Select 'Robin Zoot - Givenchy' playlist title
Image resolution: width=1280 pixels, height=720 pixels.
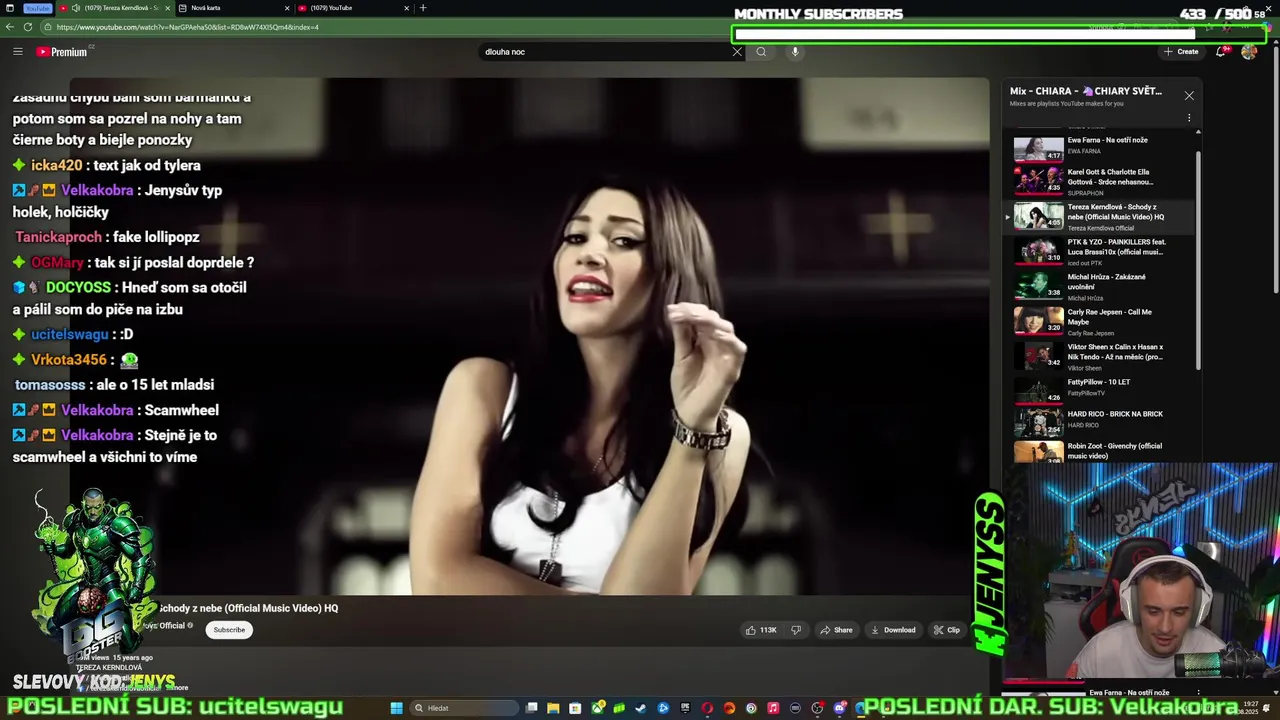pos(1114,451)
